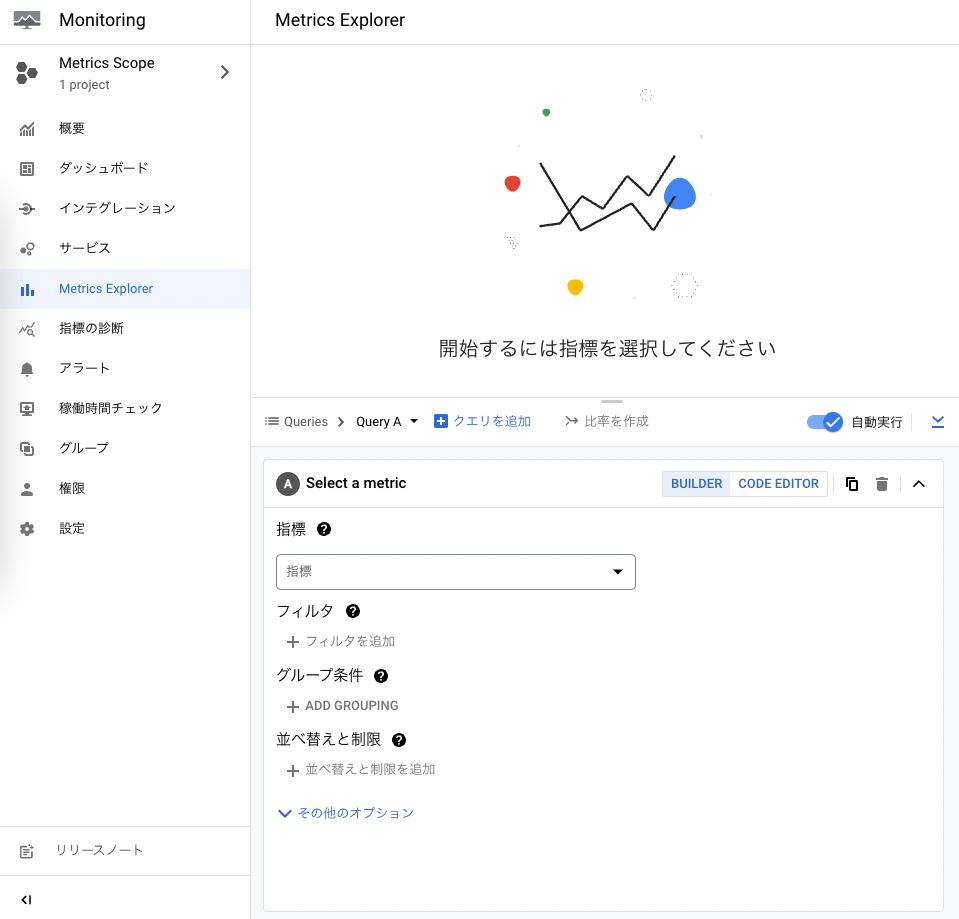Open ダッシュボード menu item
This screenshot has width=959, height=919.
[125, 168]
